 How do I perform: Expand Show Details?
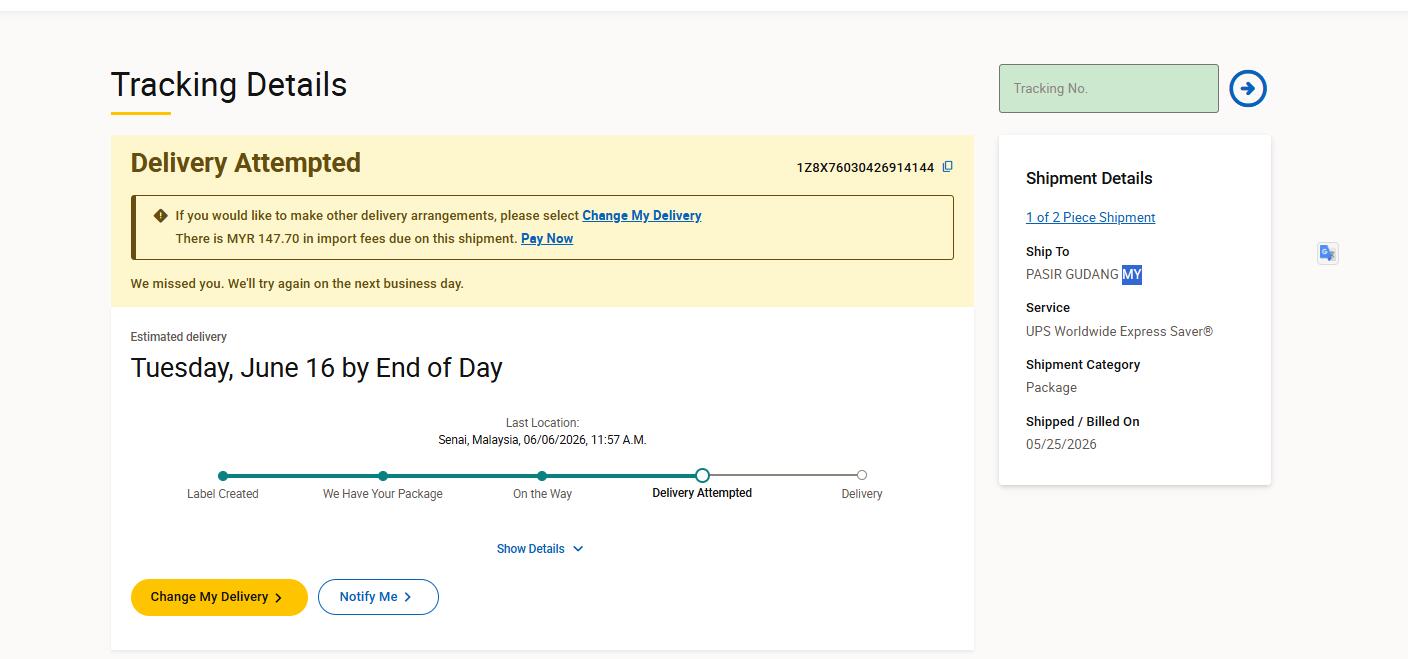[540, 549]
